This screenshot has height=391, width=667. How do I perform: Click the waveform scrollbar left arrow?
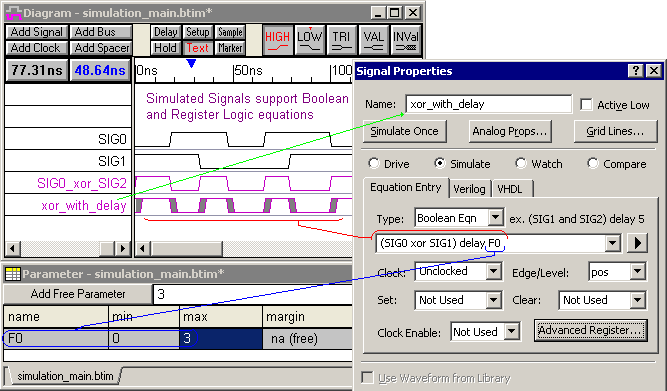(x=143, y=248)
